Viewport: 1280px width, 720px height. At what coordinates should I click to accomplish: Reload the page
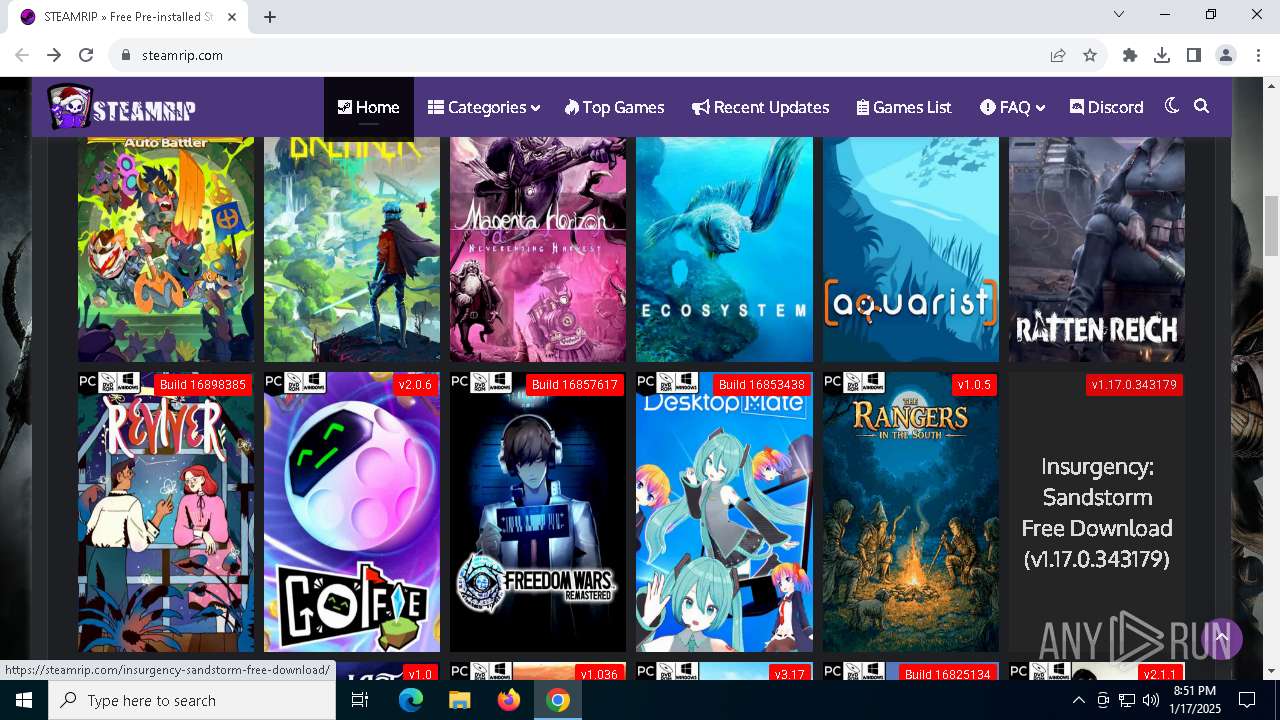pyautogui.click(x=86, y=55)
